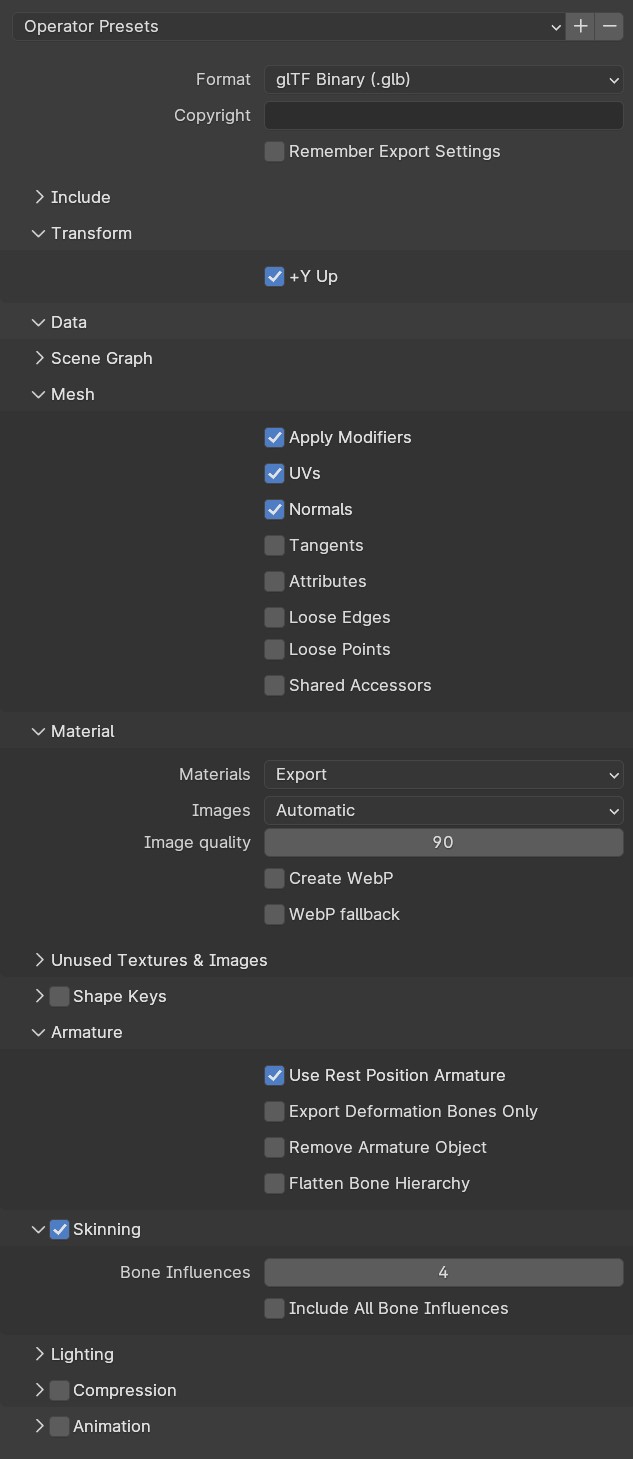Toggle the Shape Keys panel checkbox
The image size is (633, 1459).
pos(60,996)
